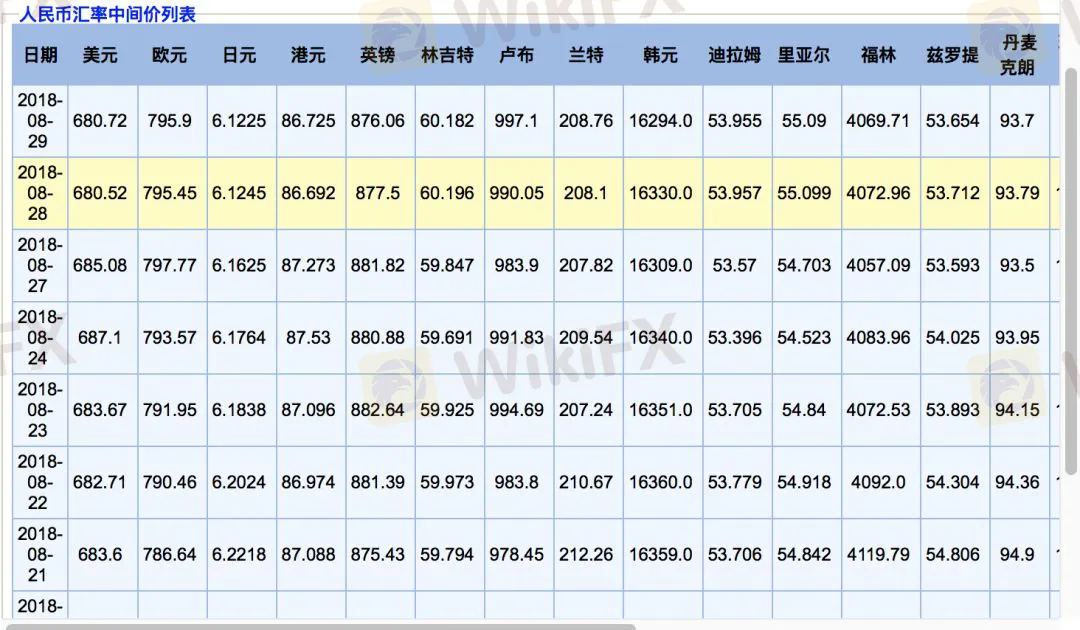The height and width of the screenshot is (630, 1080).
Task: Click the USD value 683.67
Action: [x=100, y=410]
